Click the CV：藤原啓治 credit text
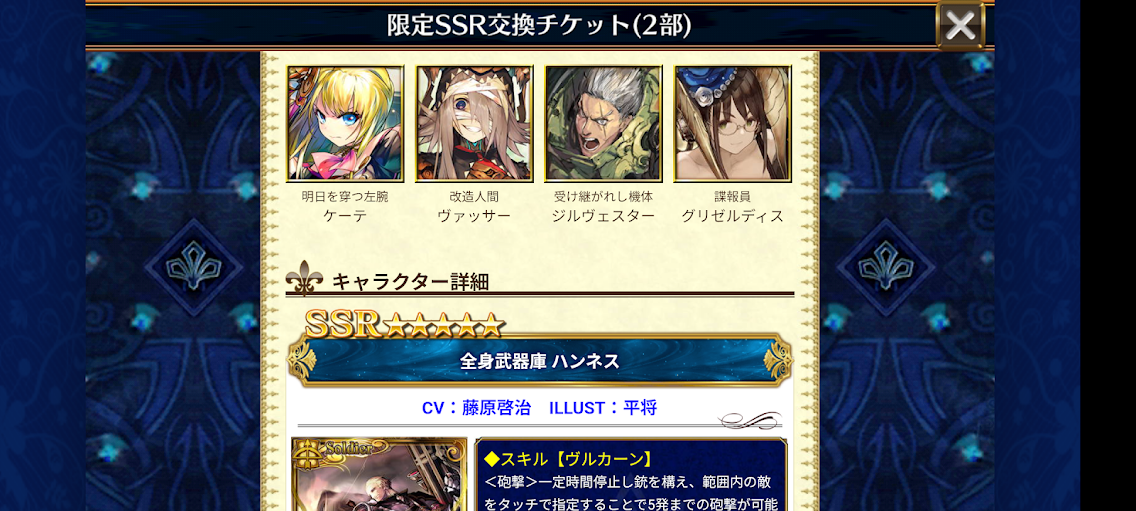 pos(476,408)
